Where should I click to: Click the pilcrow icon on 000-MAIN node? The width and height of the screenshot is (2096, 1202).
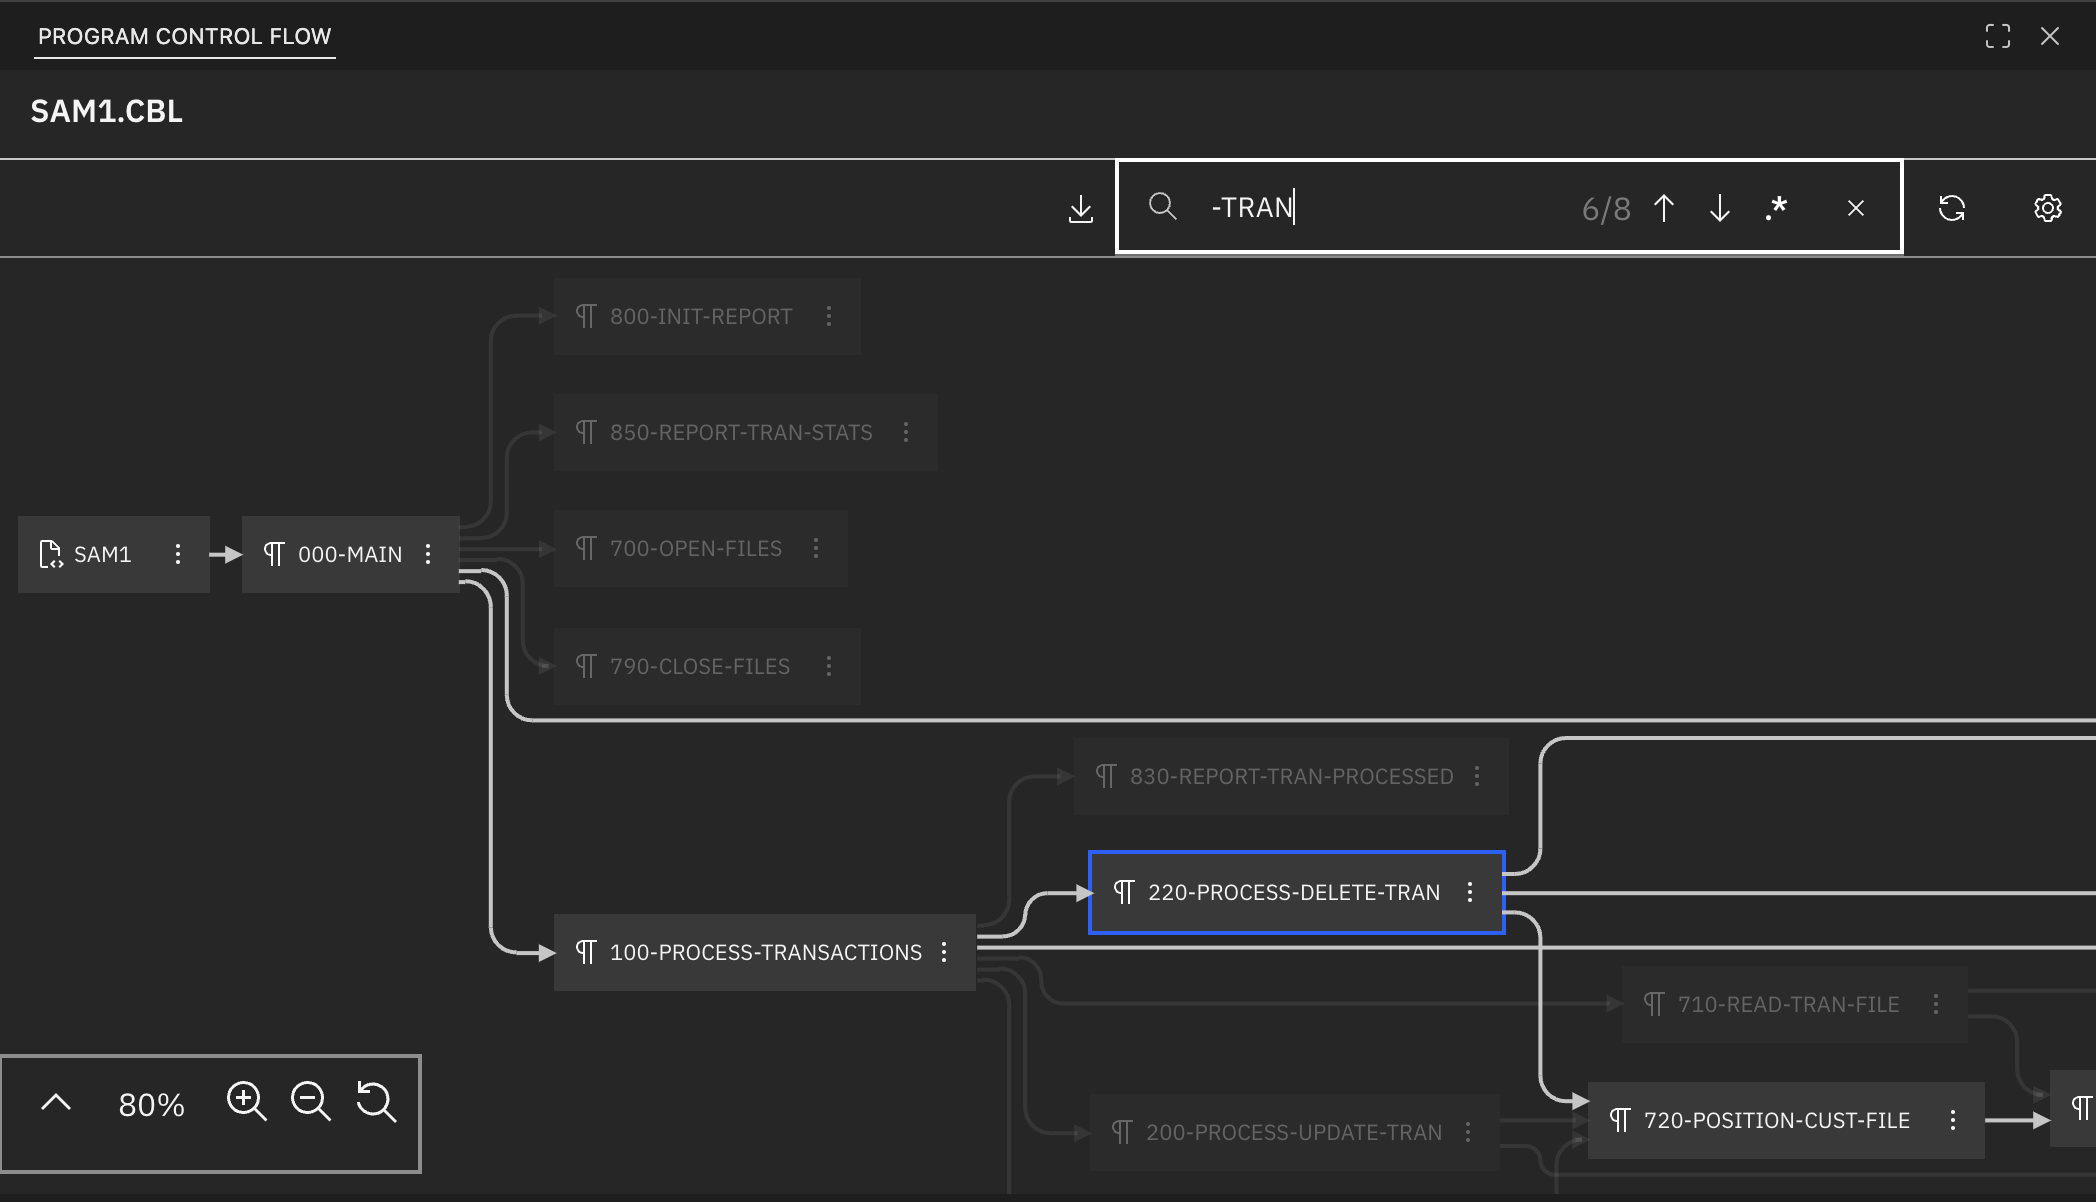point(276,554)
